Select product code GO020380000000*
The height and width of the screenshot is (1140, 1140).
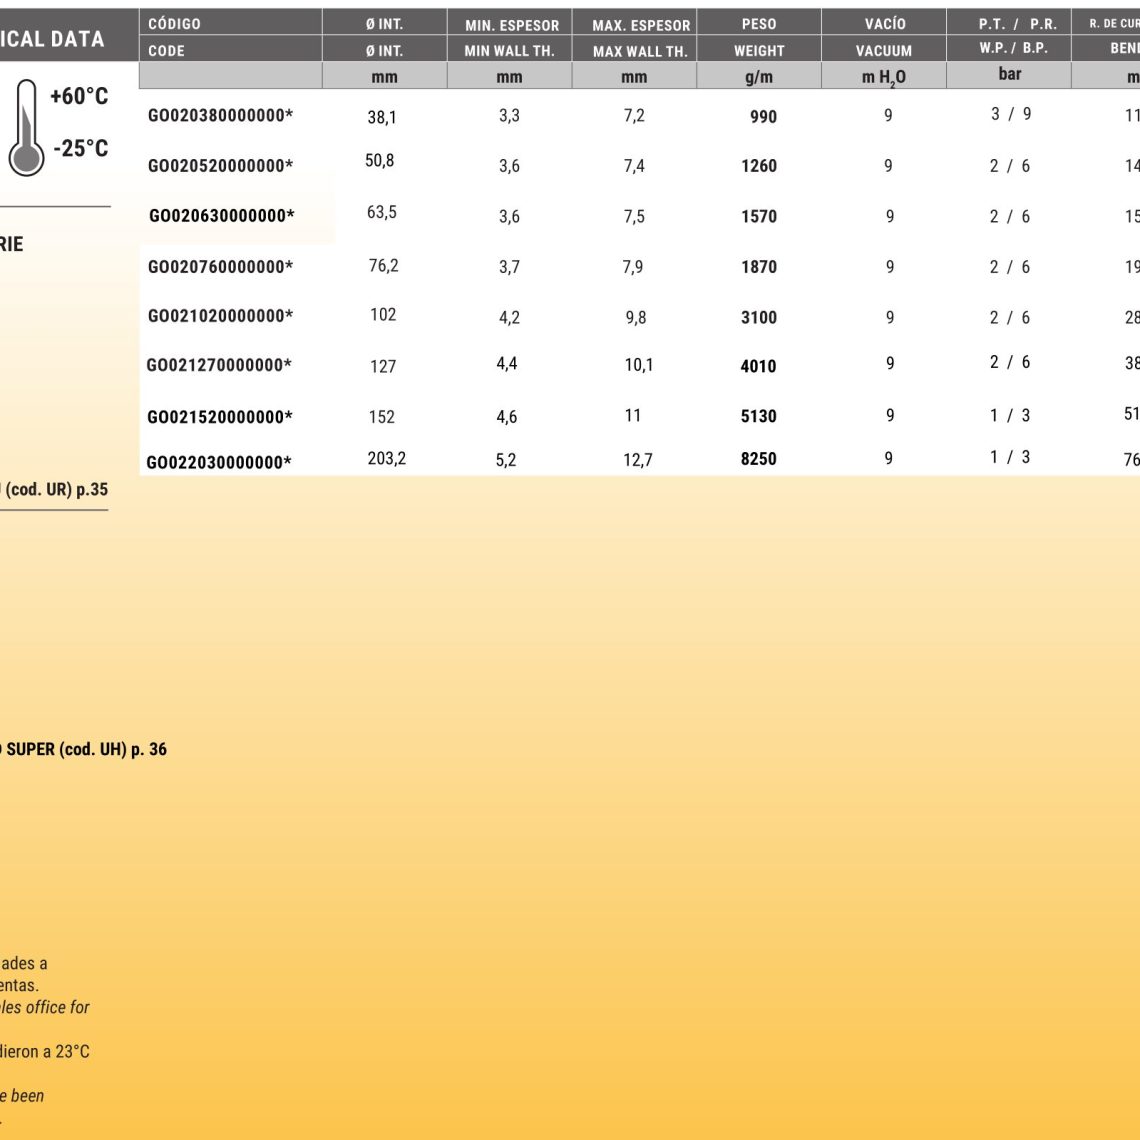click(x=220, y=116)
